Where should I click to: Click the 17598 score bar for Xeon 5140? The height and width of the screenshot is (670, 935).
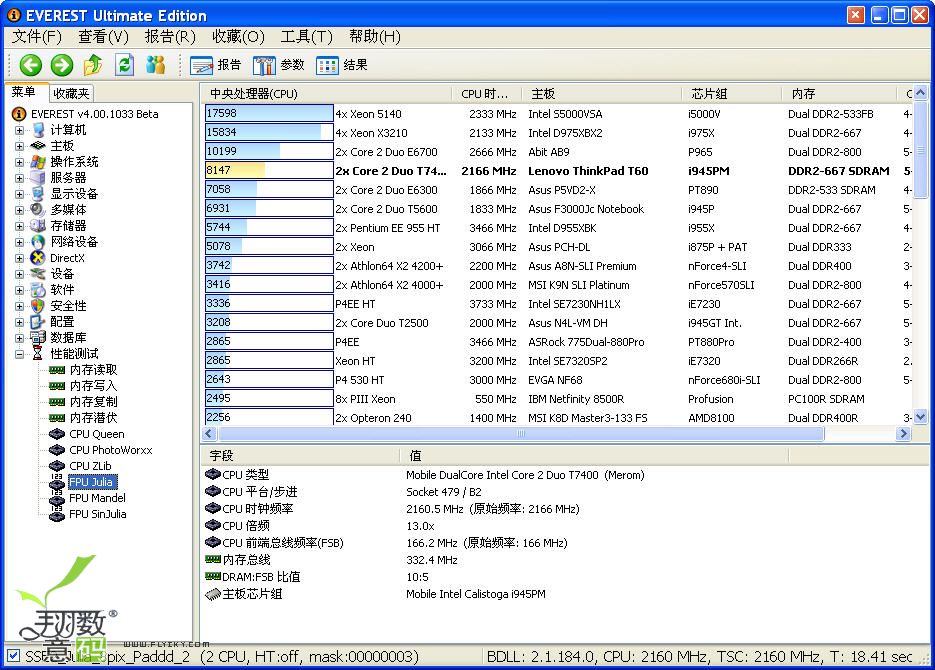269,113
